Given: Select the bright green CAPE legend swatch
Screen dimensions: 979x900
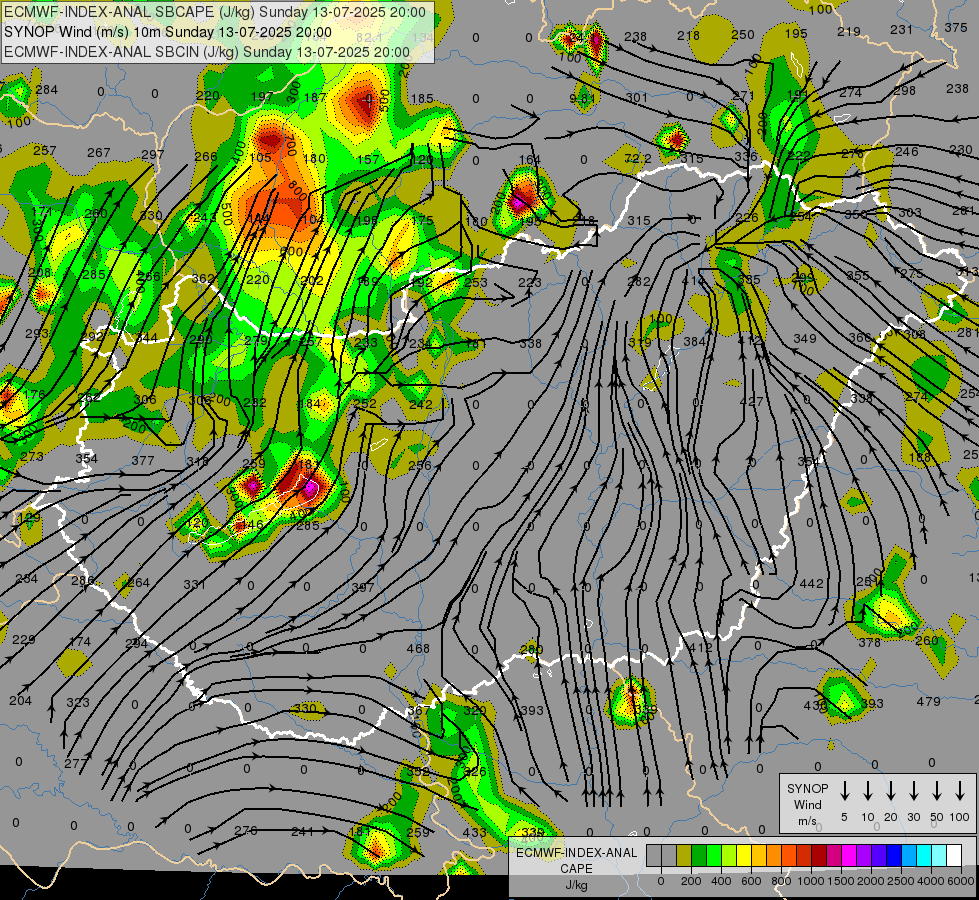Looking at the screenshot, I should click(x=714, y=856).
